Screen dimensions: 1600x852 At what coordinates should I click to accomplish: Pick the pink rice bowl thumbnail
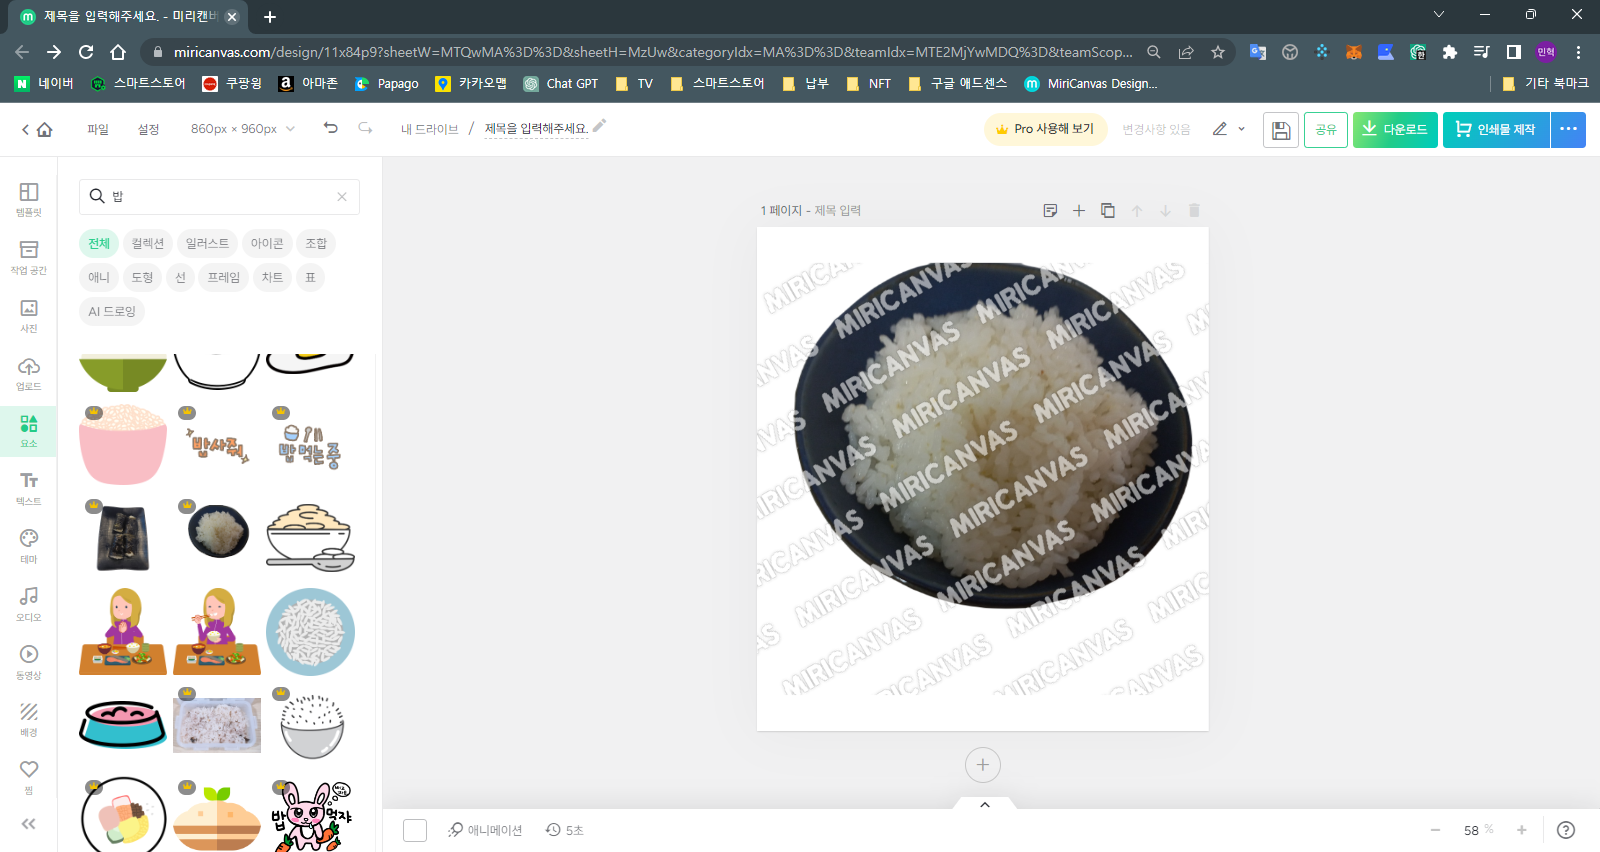[x=123, y=445]
